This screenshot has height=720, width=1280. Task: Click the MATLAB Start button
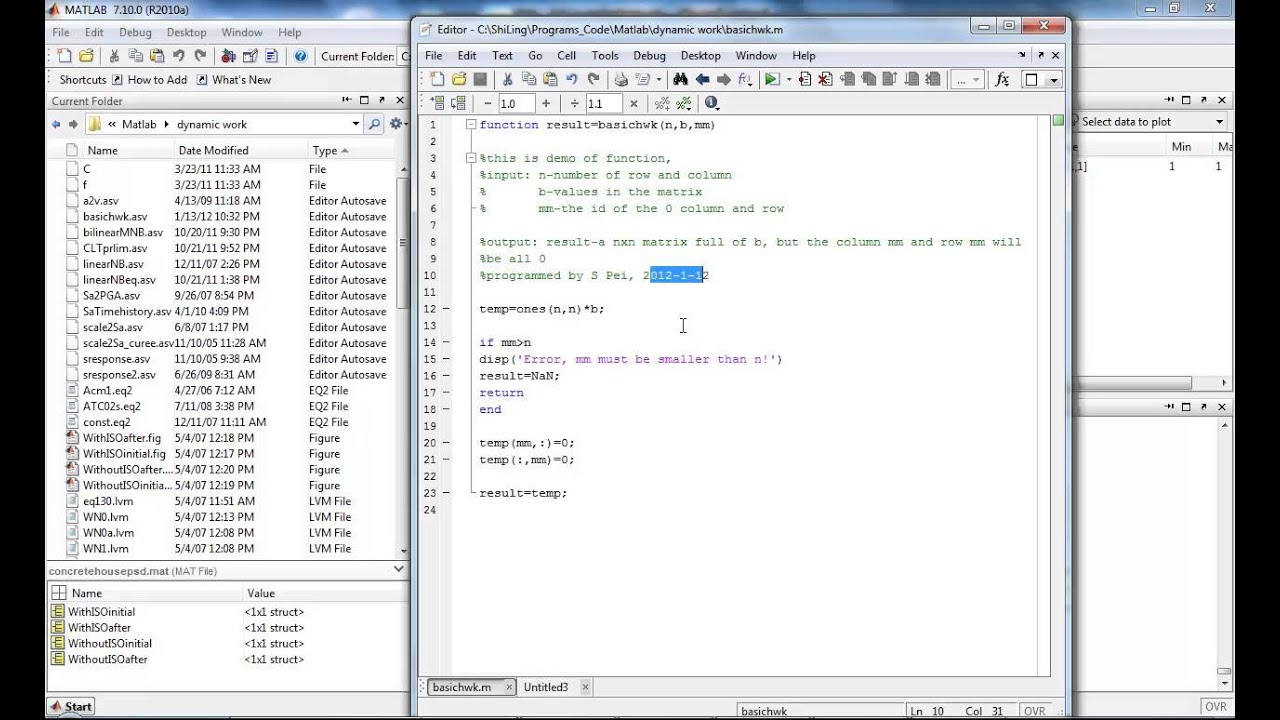[x=70, y=706]
